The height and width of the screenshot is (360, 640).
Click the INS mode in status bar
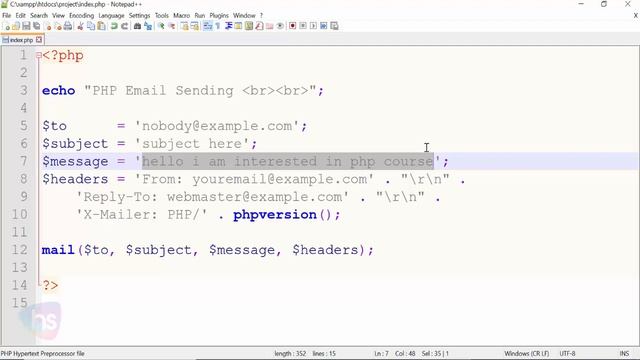pos(624,353)
